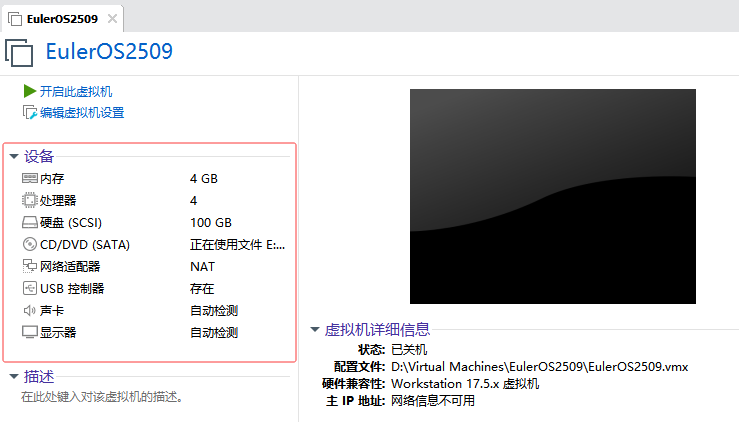Click the 网络信息不可用 IP address value
This screenshot has width=739, height=422.
click(x=433, y=401)
